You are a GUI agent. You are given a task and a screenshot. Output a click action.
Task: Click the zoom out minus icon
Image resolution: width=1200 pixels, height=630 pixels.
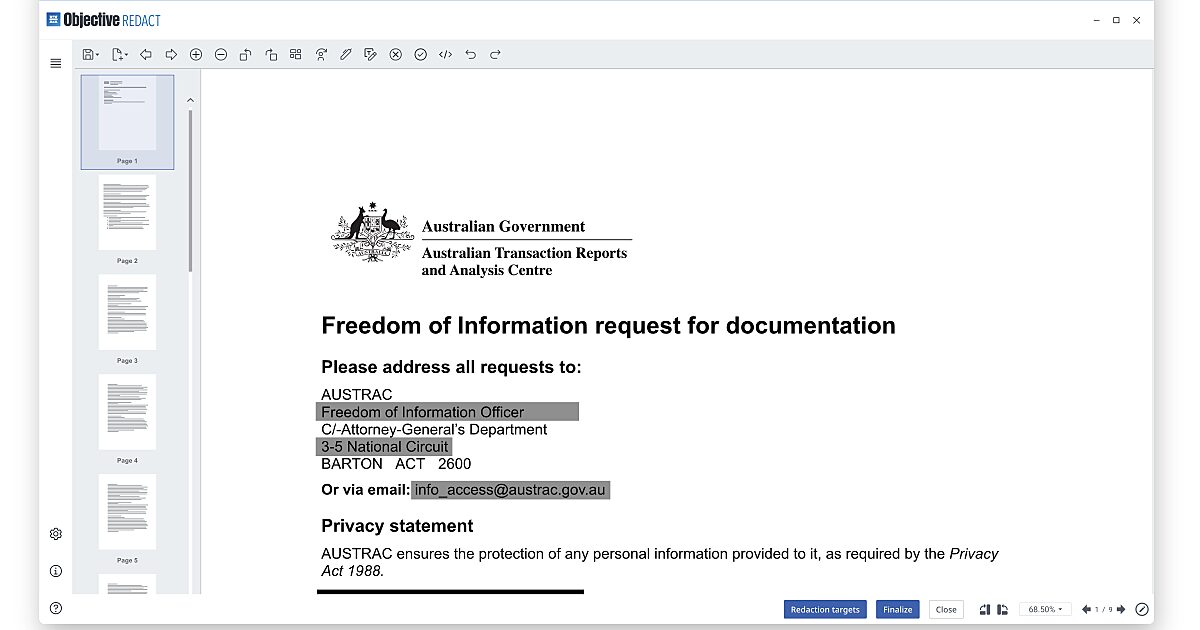click(x=221, y=55)
